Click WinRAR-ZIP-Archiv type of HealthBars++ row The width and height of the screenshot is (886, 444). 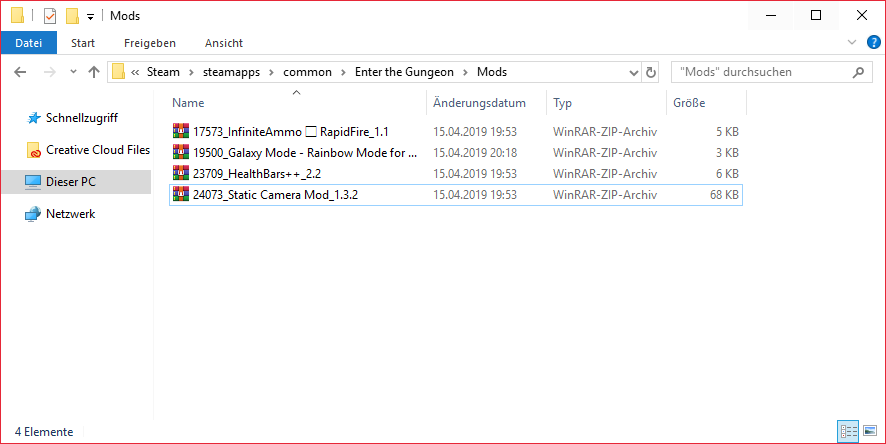605,173
